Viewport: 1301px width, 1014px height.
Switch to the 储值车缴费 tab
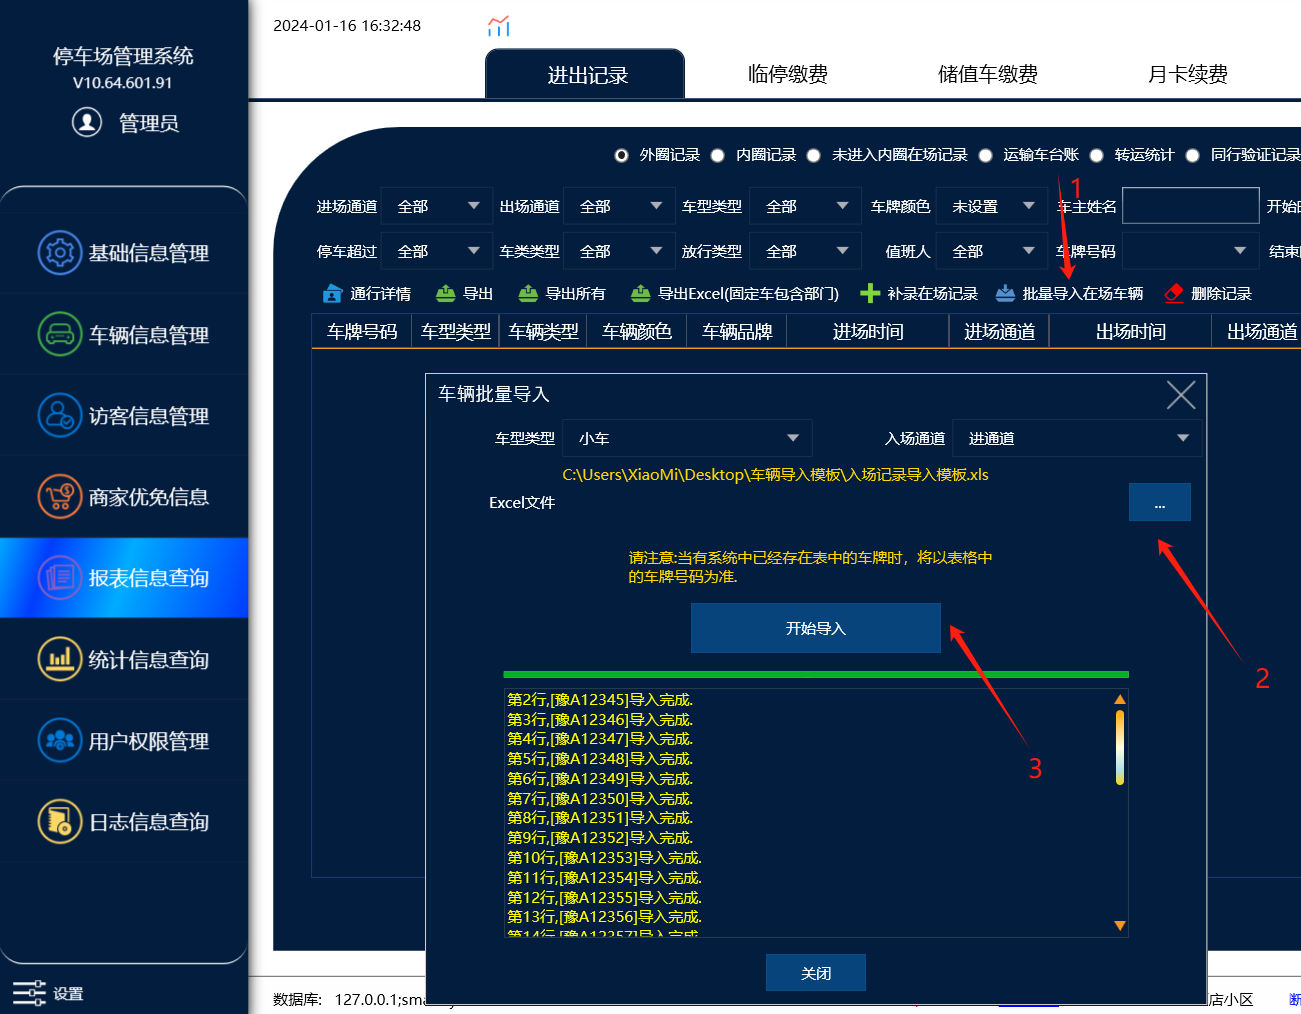[987, 74]
